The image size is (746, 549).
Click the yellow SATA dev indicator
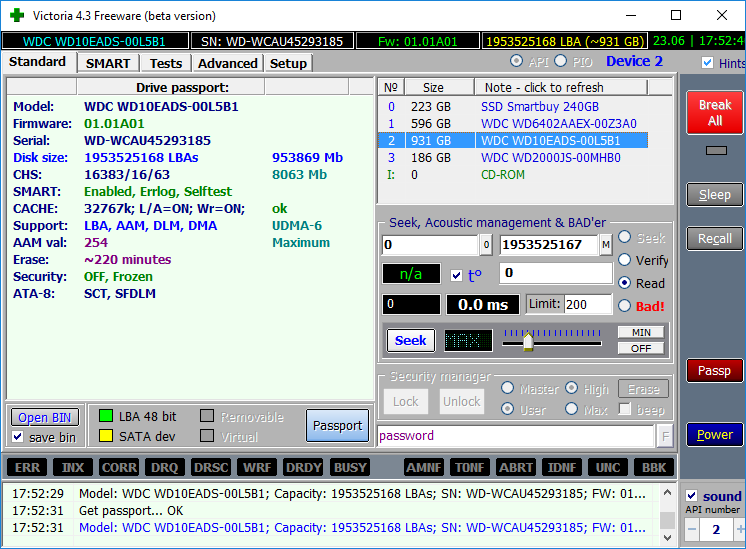tap(106, 436)
